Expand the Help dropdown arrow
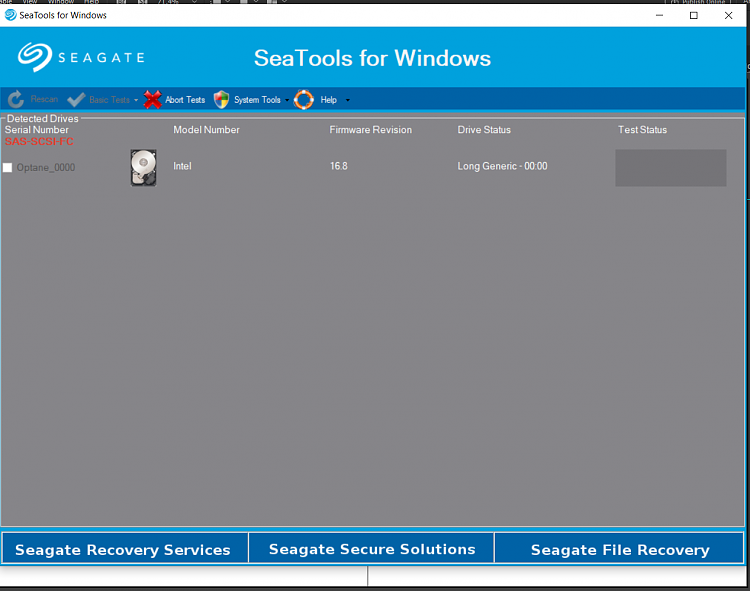The image size is (750, 591). click(347, 100)
